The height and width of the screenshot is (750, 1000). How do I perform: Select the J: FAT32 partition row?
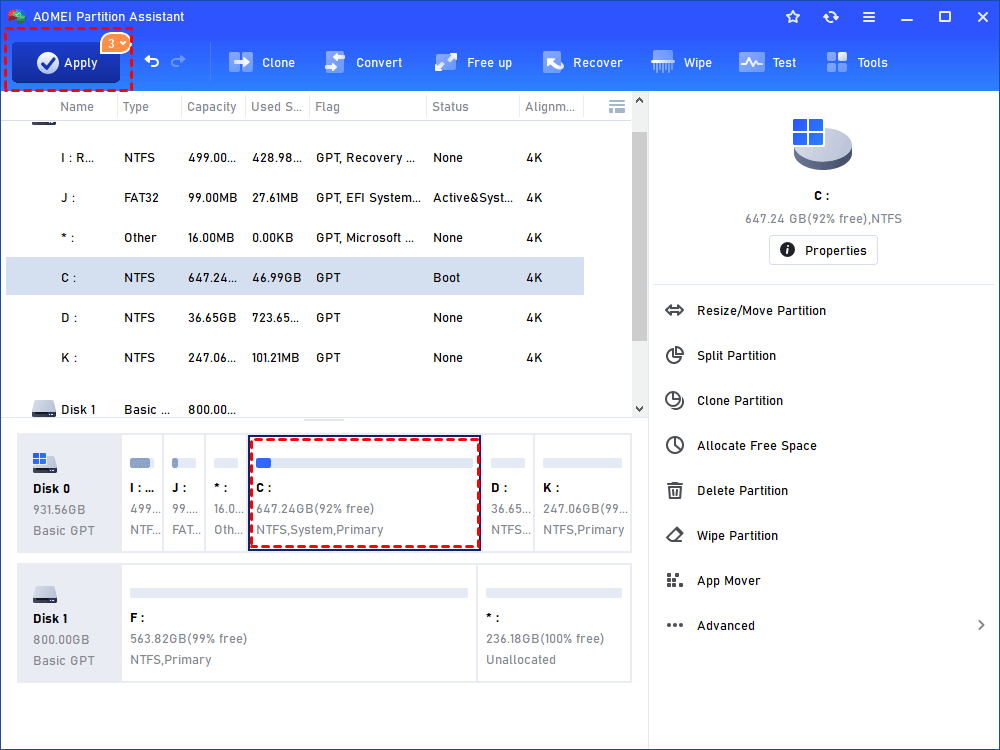[x=295, y=198]
